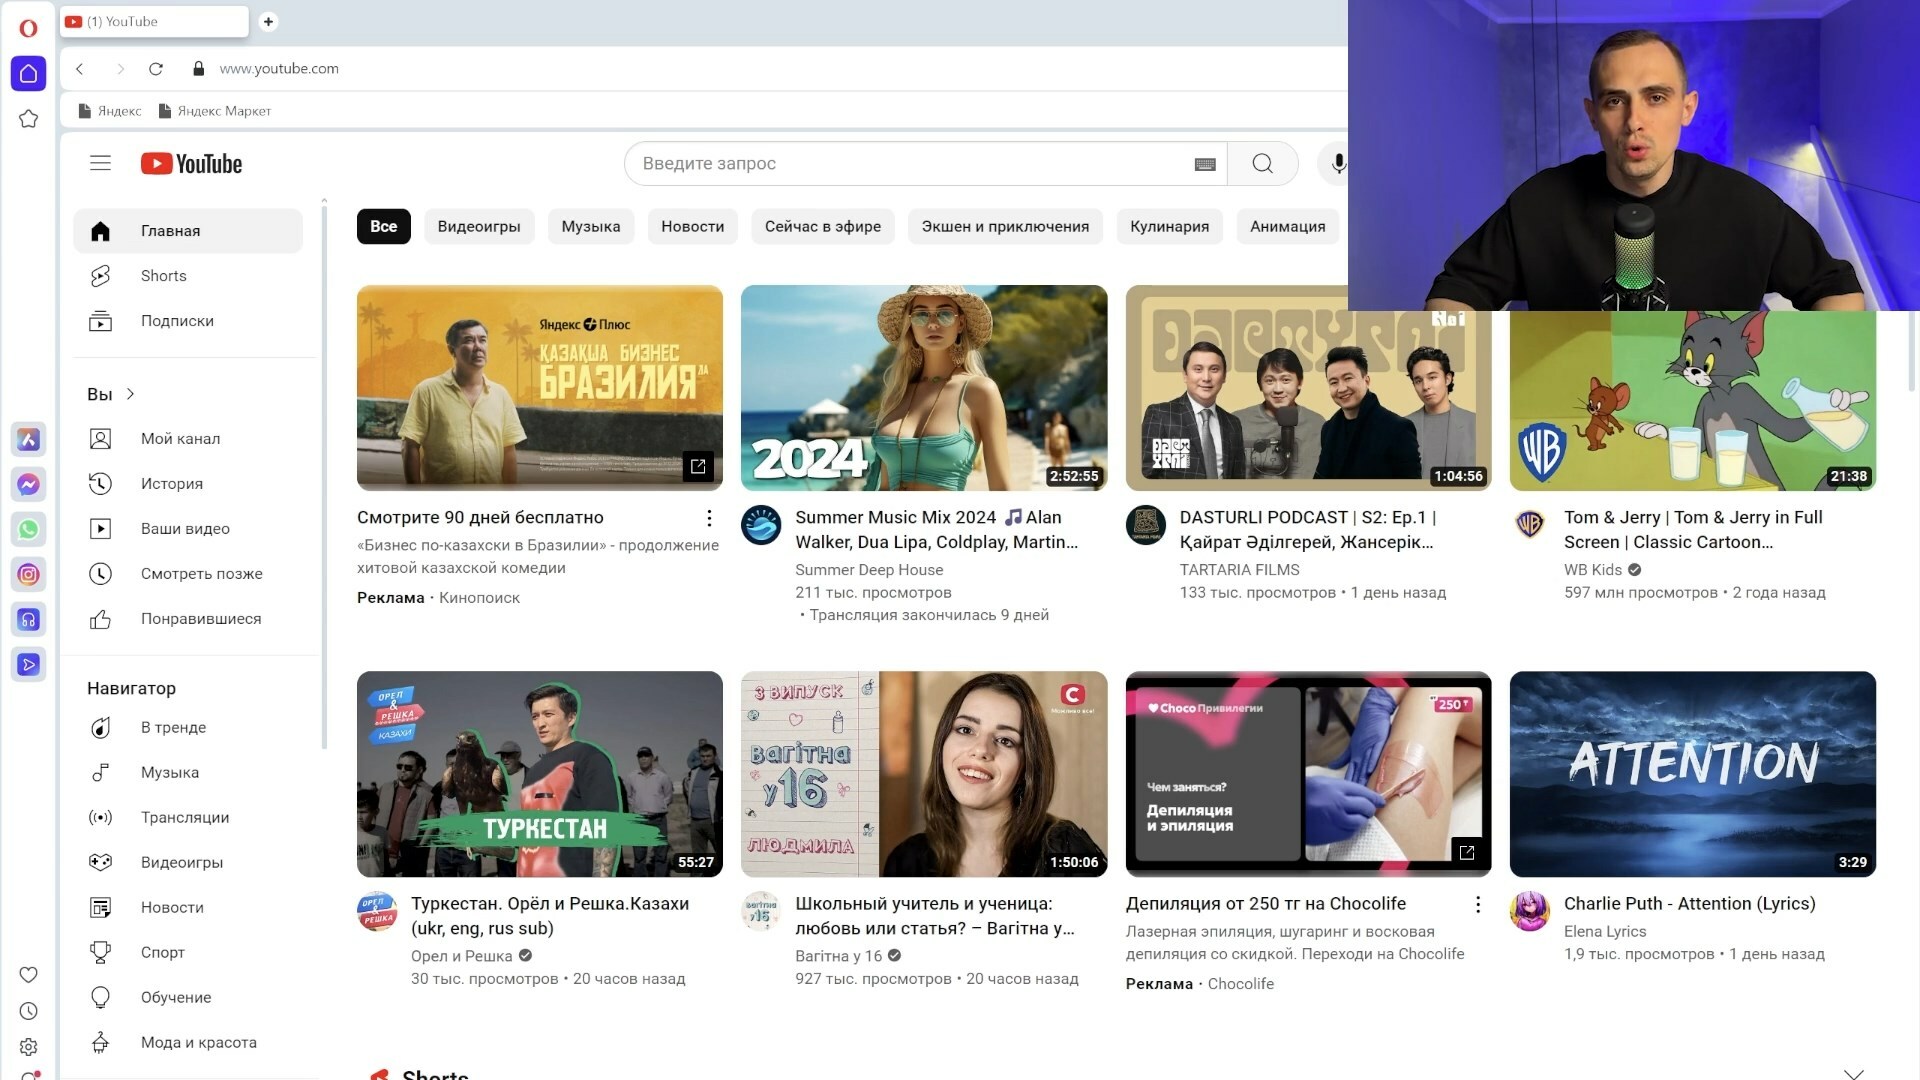Open 'Обучение' in Навигатор
Viewport: 1920px width, 1080px height.
click(x=188, y=998)
